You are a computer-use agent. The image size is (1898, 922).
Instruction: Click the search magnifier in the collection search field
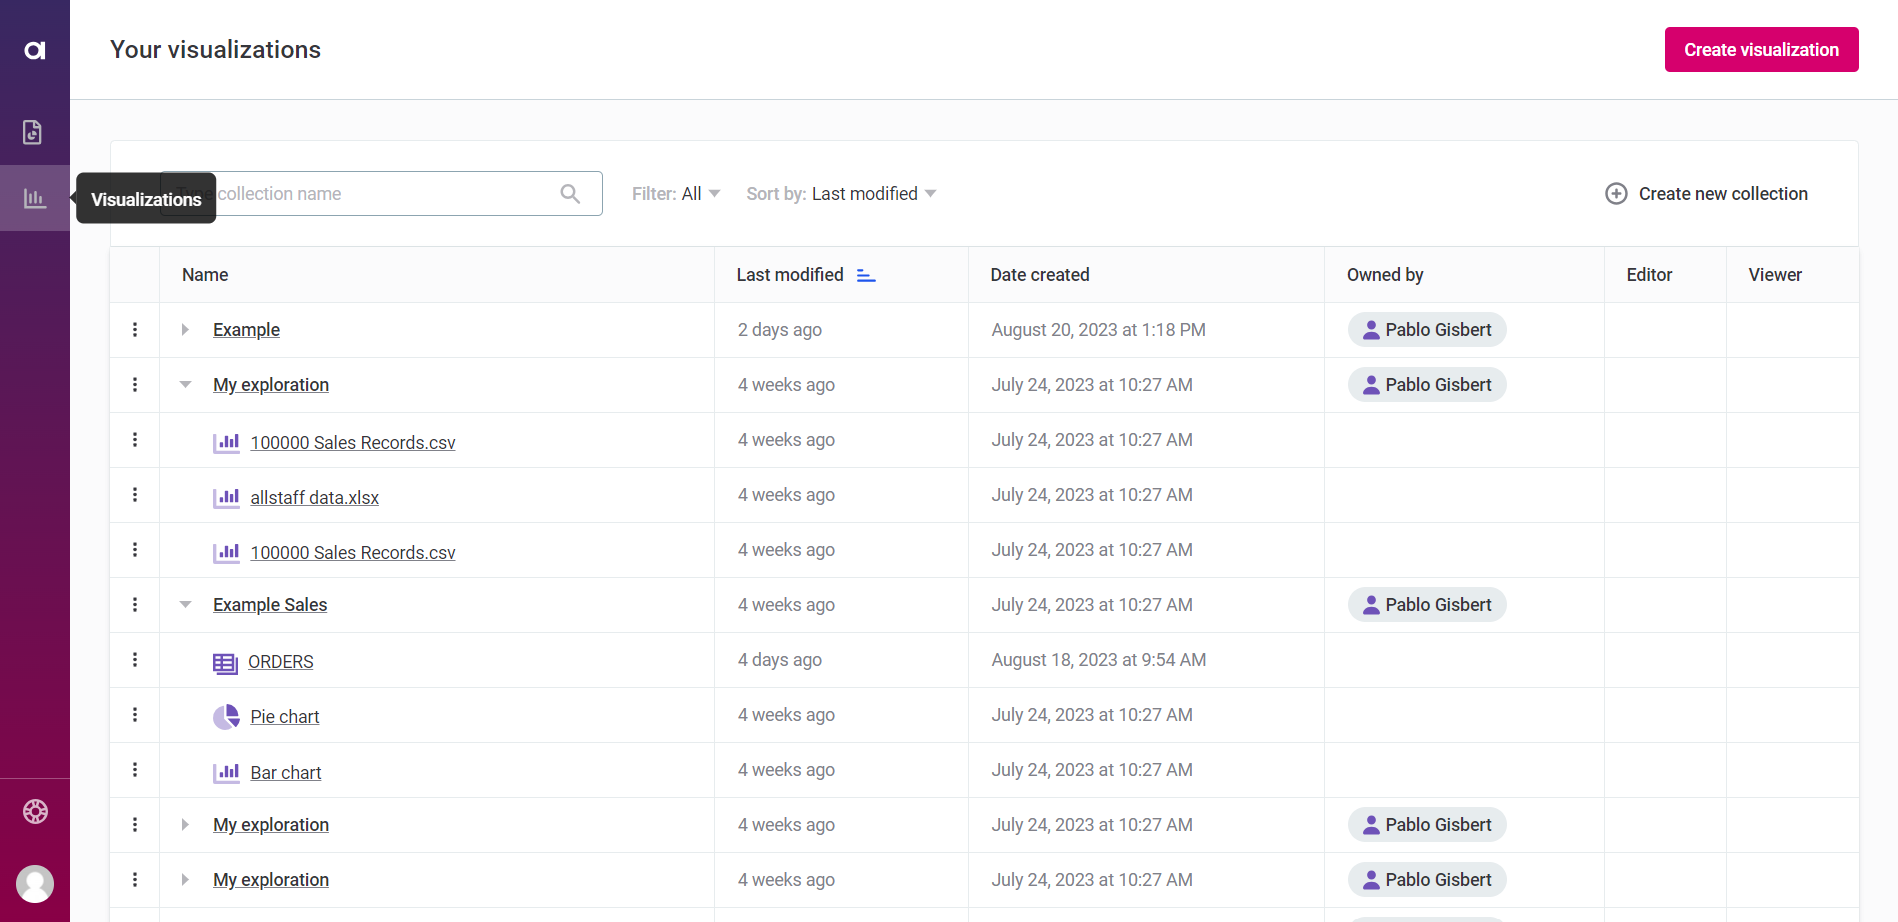tap(570, 193)
